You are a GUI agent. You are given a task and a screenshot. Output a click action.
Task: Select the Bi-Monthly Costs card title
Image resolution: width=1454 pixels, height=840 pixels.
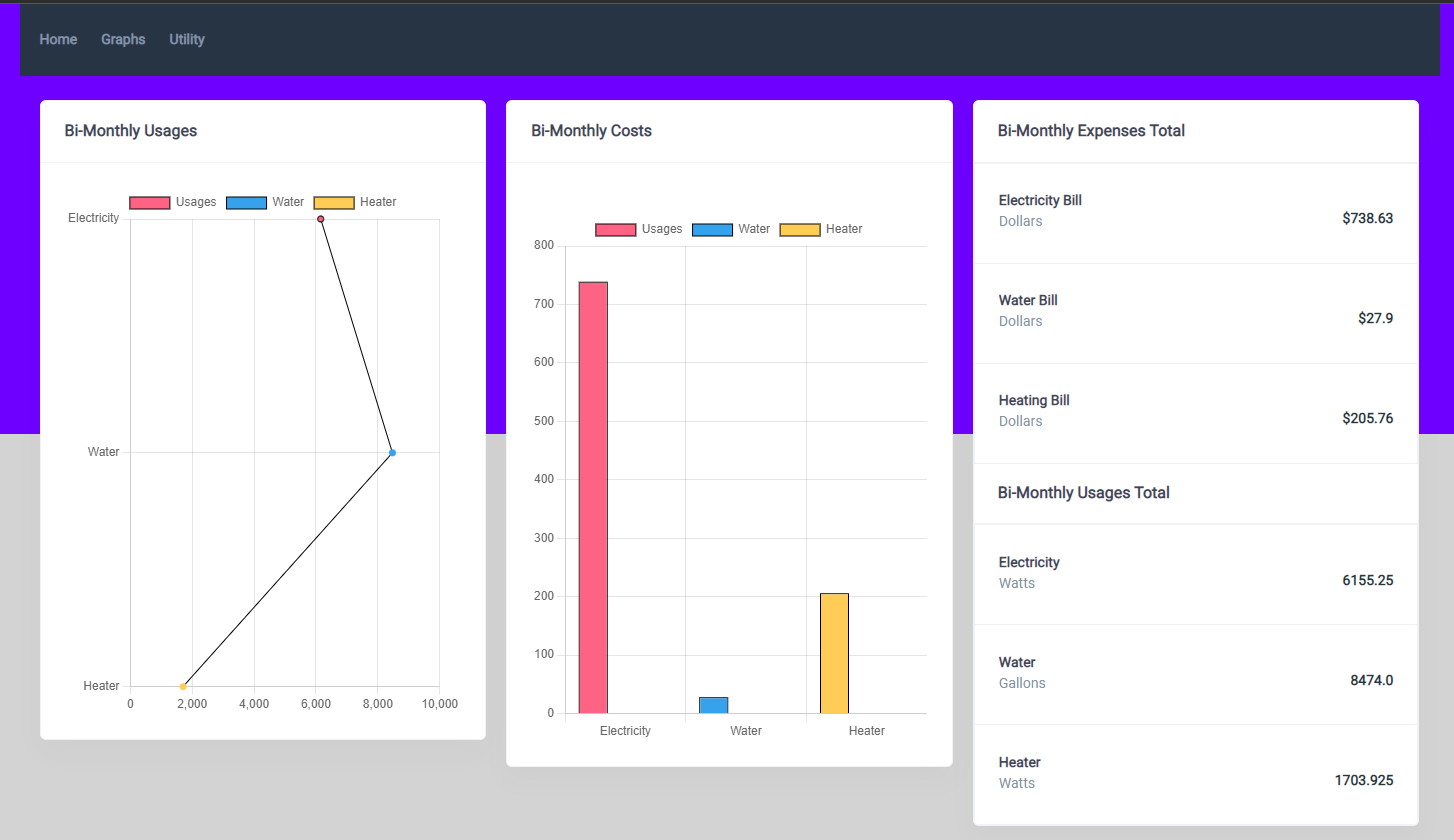pyautogui.click(x=591, y=131)
